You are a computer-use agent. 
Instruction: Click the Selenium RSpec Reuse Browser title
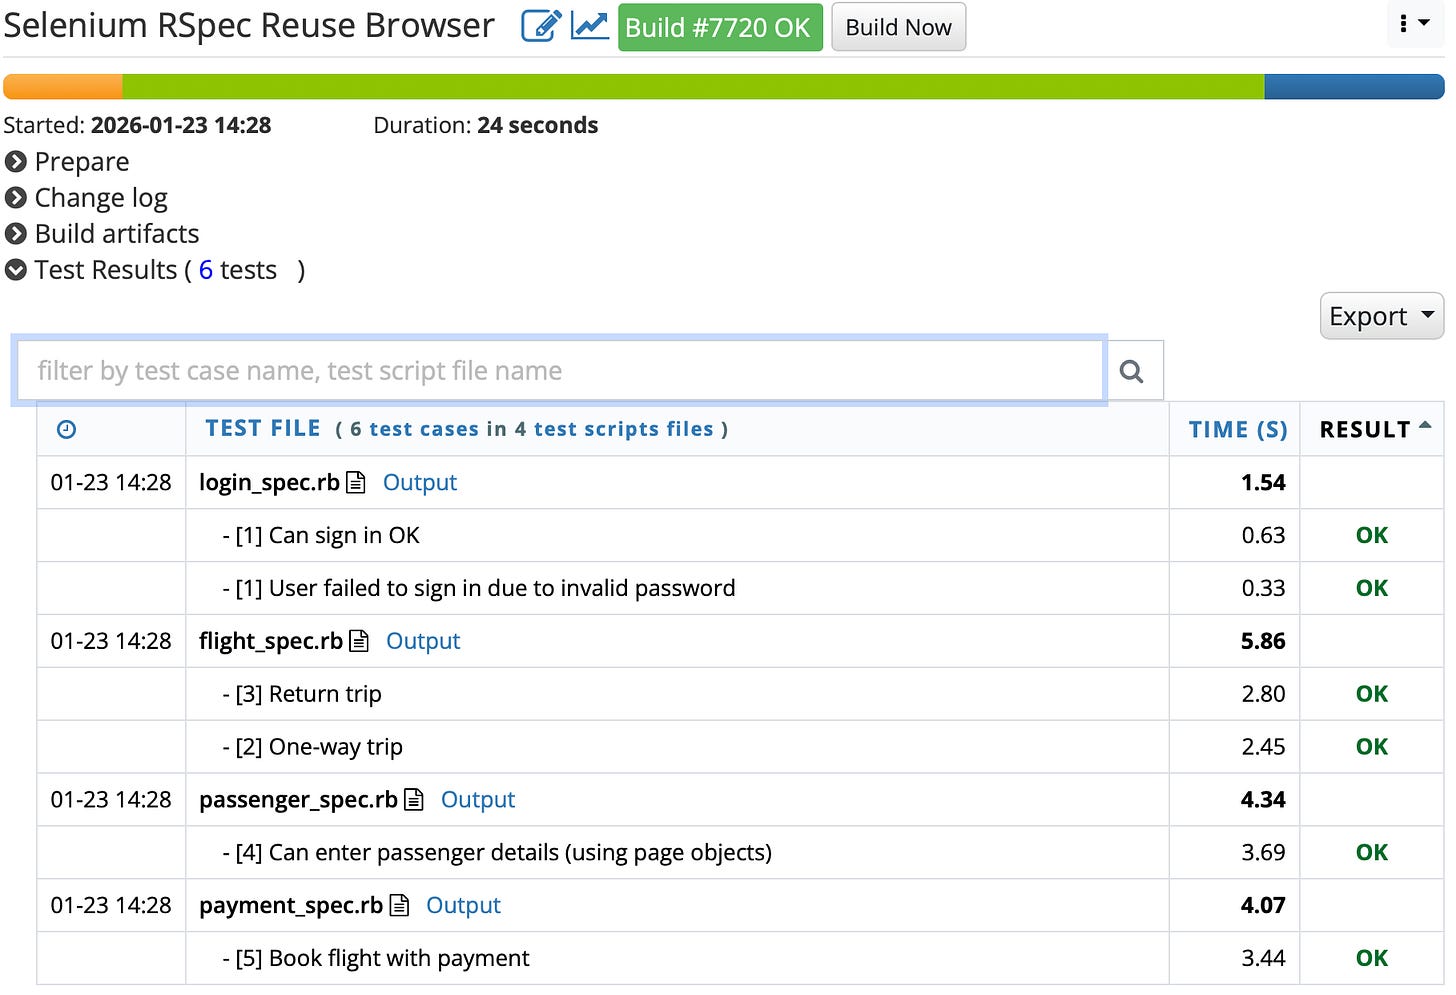[x=249, y=25]
